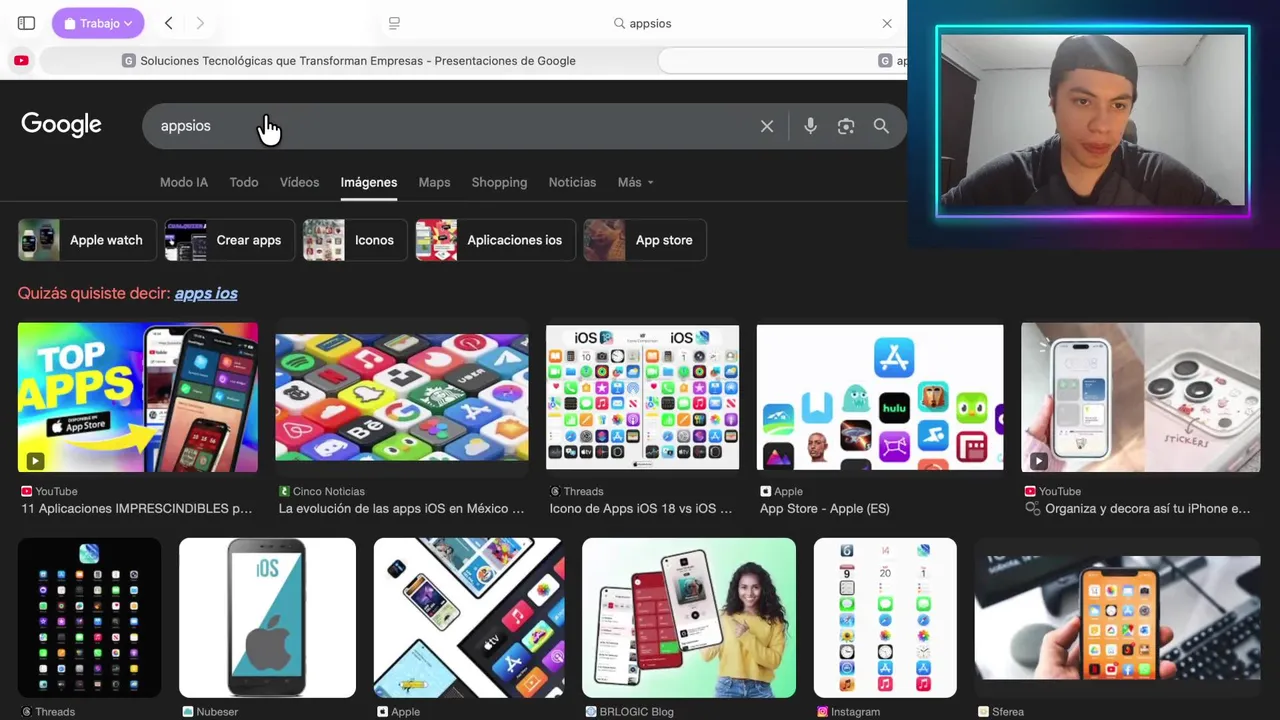Select the Apple watch filter chip
1280x720 pixels.
87,240
